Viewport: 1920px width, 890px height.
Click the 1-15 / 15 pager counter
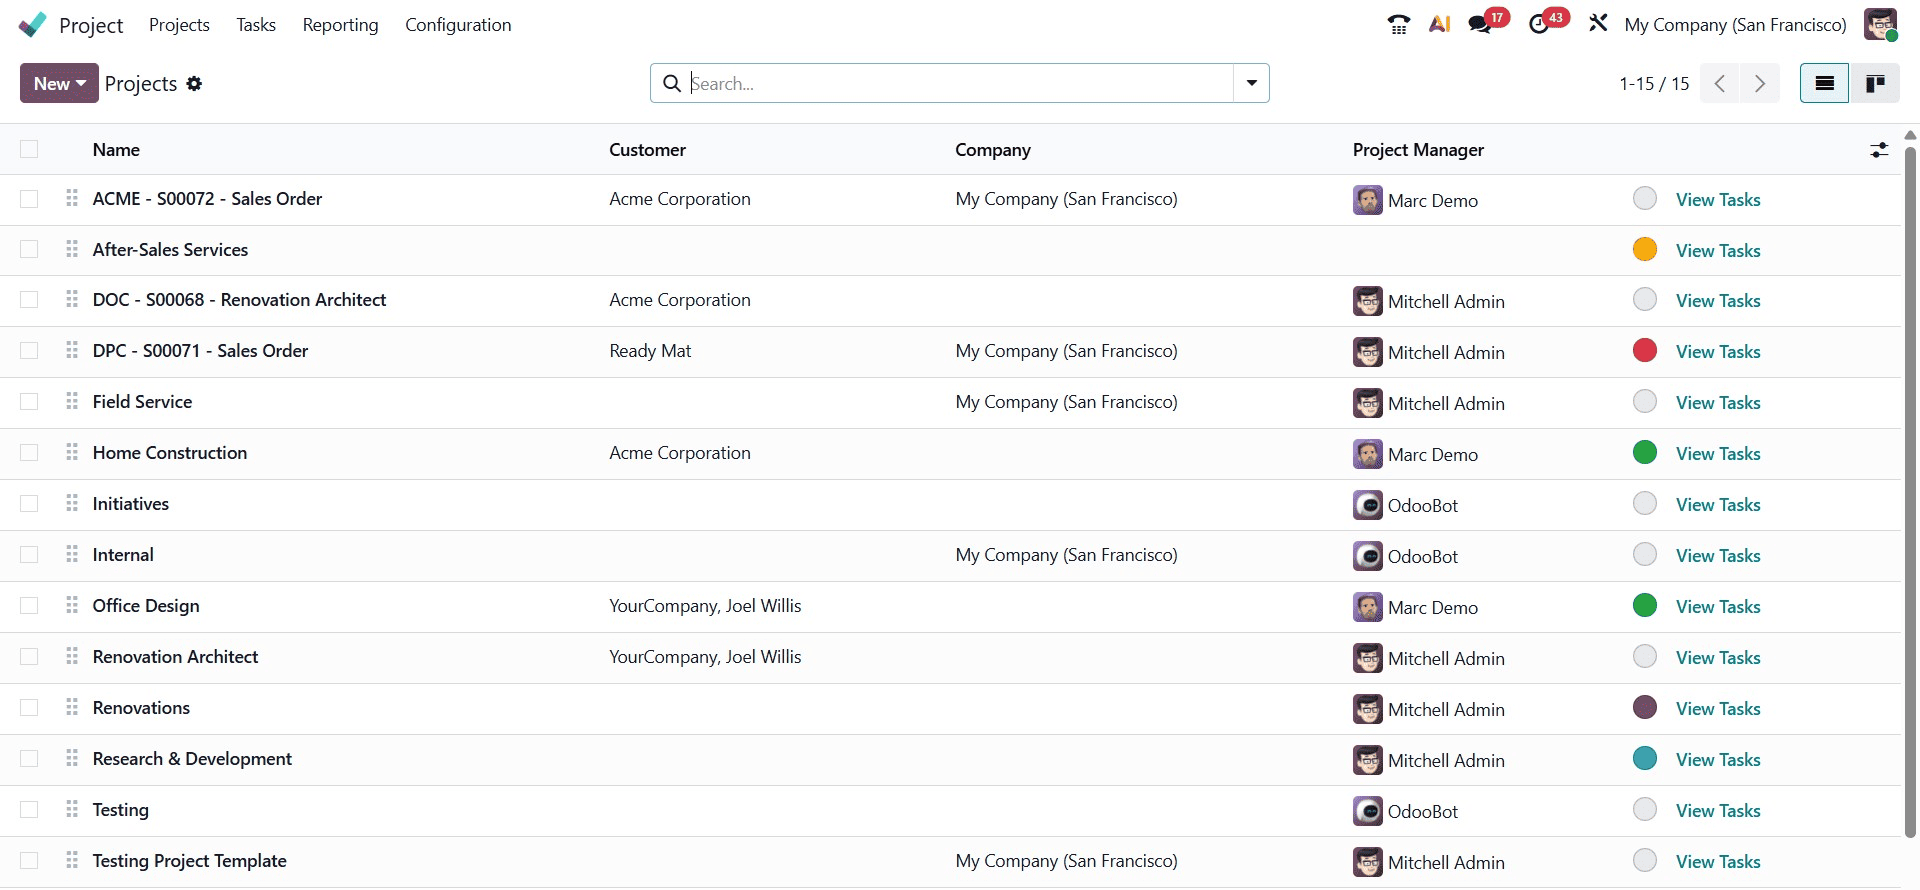pos(1654,84)
